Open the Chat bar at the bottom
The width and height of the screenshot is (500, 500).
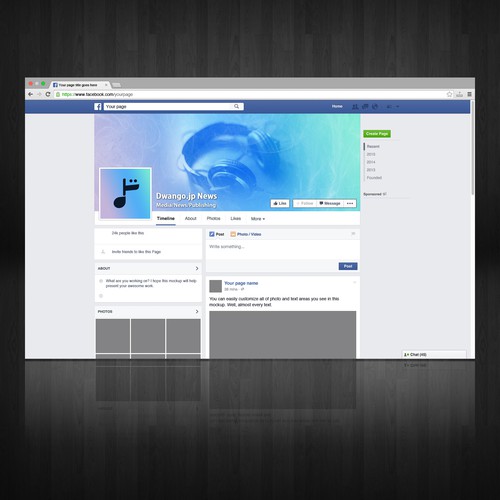click(434, 355)
